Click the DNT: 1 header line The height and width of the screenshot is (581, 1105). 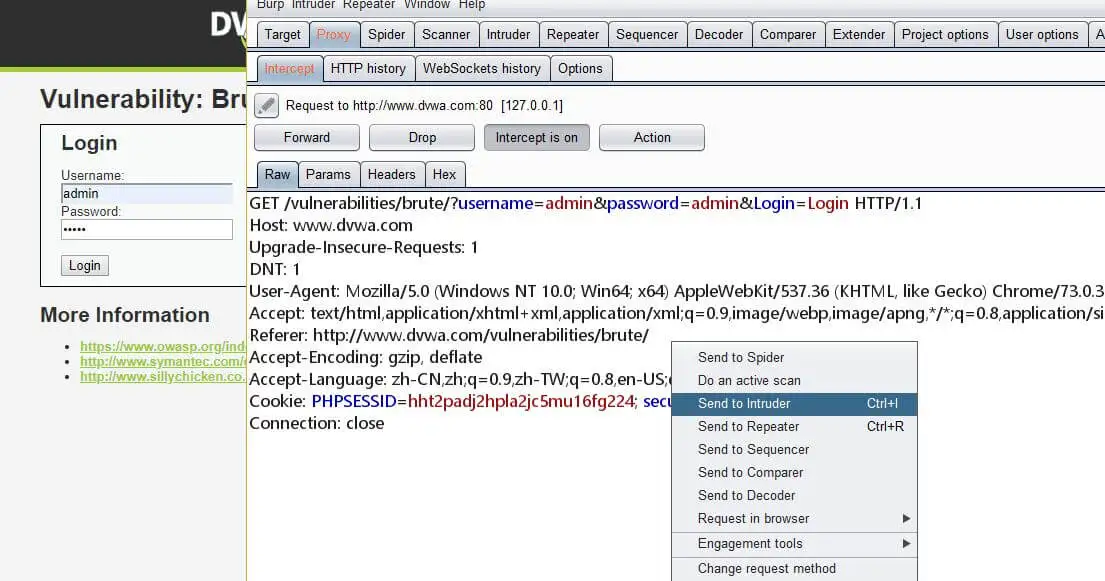275,269
